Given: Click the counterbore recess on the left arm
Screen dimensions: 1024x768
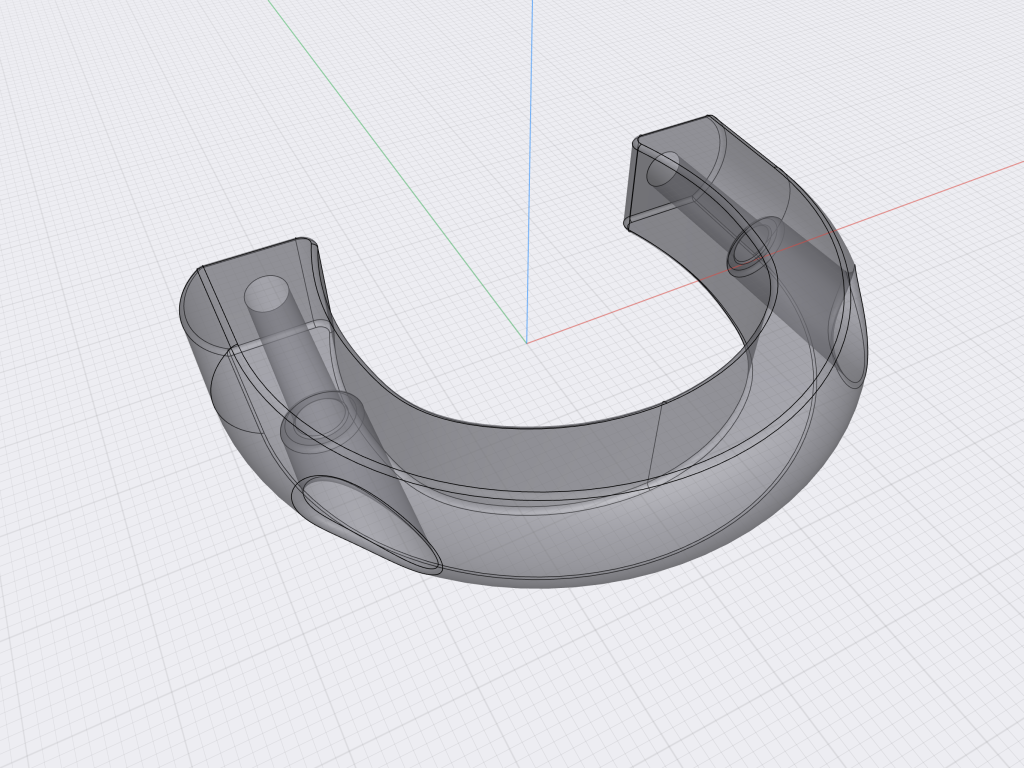Looking at the screenshot, I should (322, 423).
